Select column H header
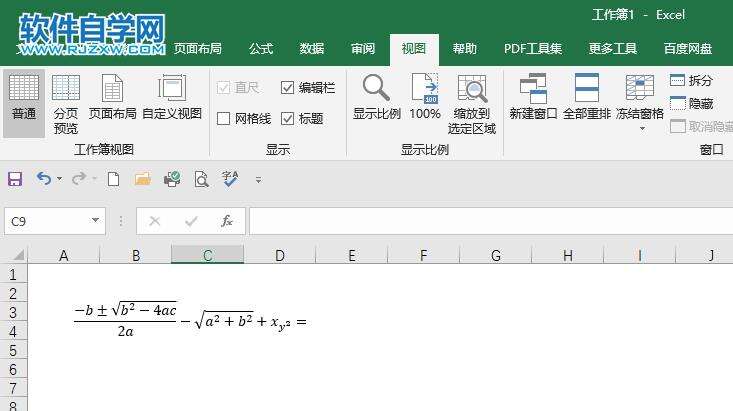733x411 pixels. pos(568,255)
